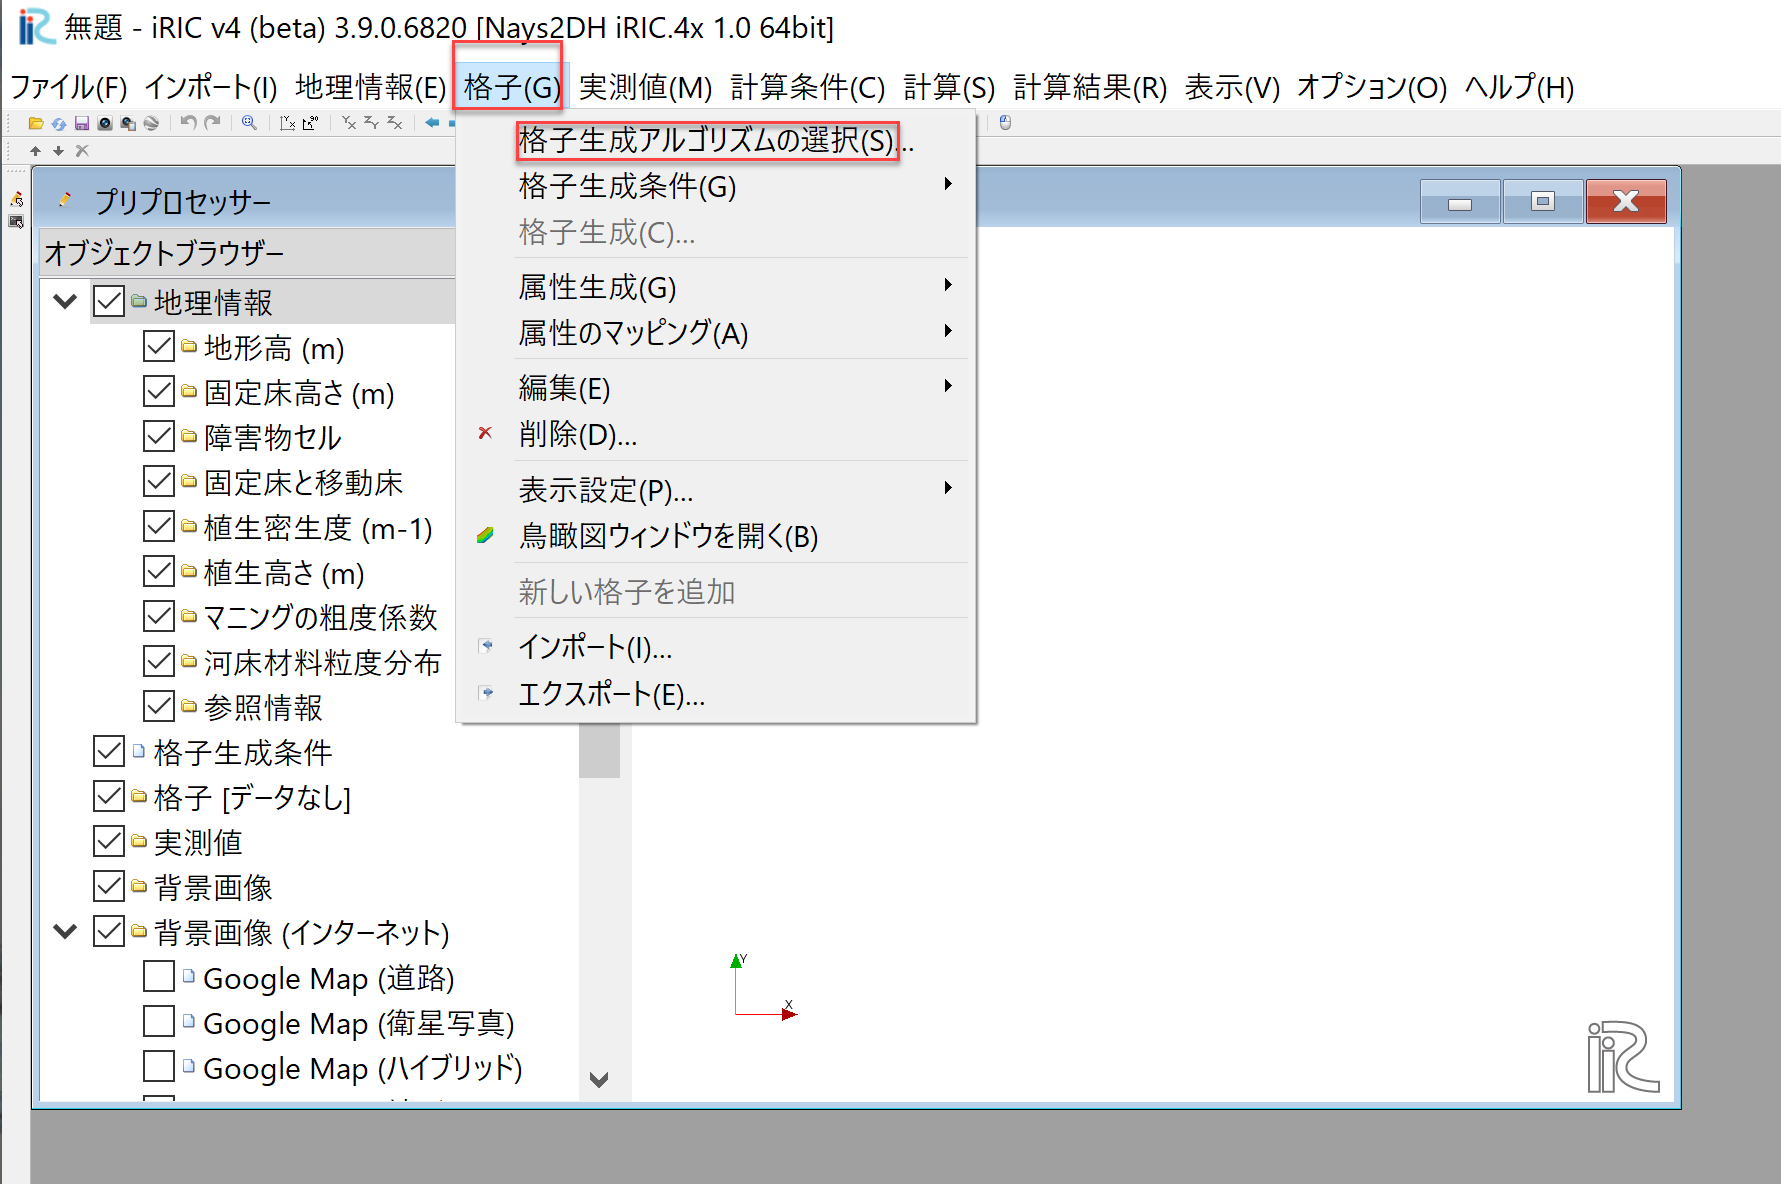Viewport: 1781px width, 1184px height.
Task: Click the move item up arrow icon
Action: pos(35,151)
